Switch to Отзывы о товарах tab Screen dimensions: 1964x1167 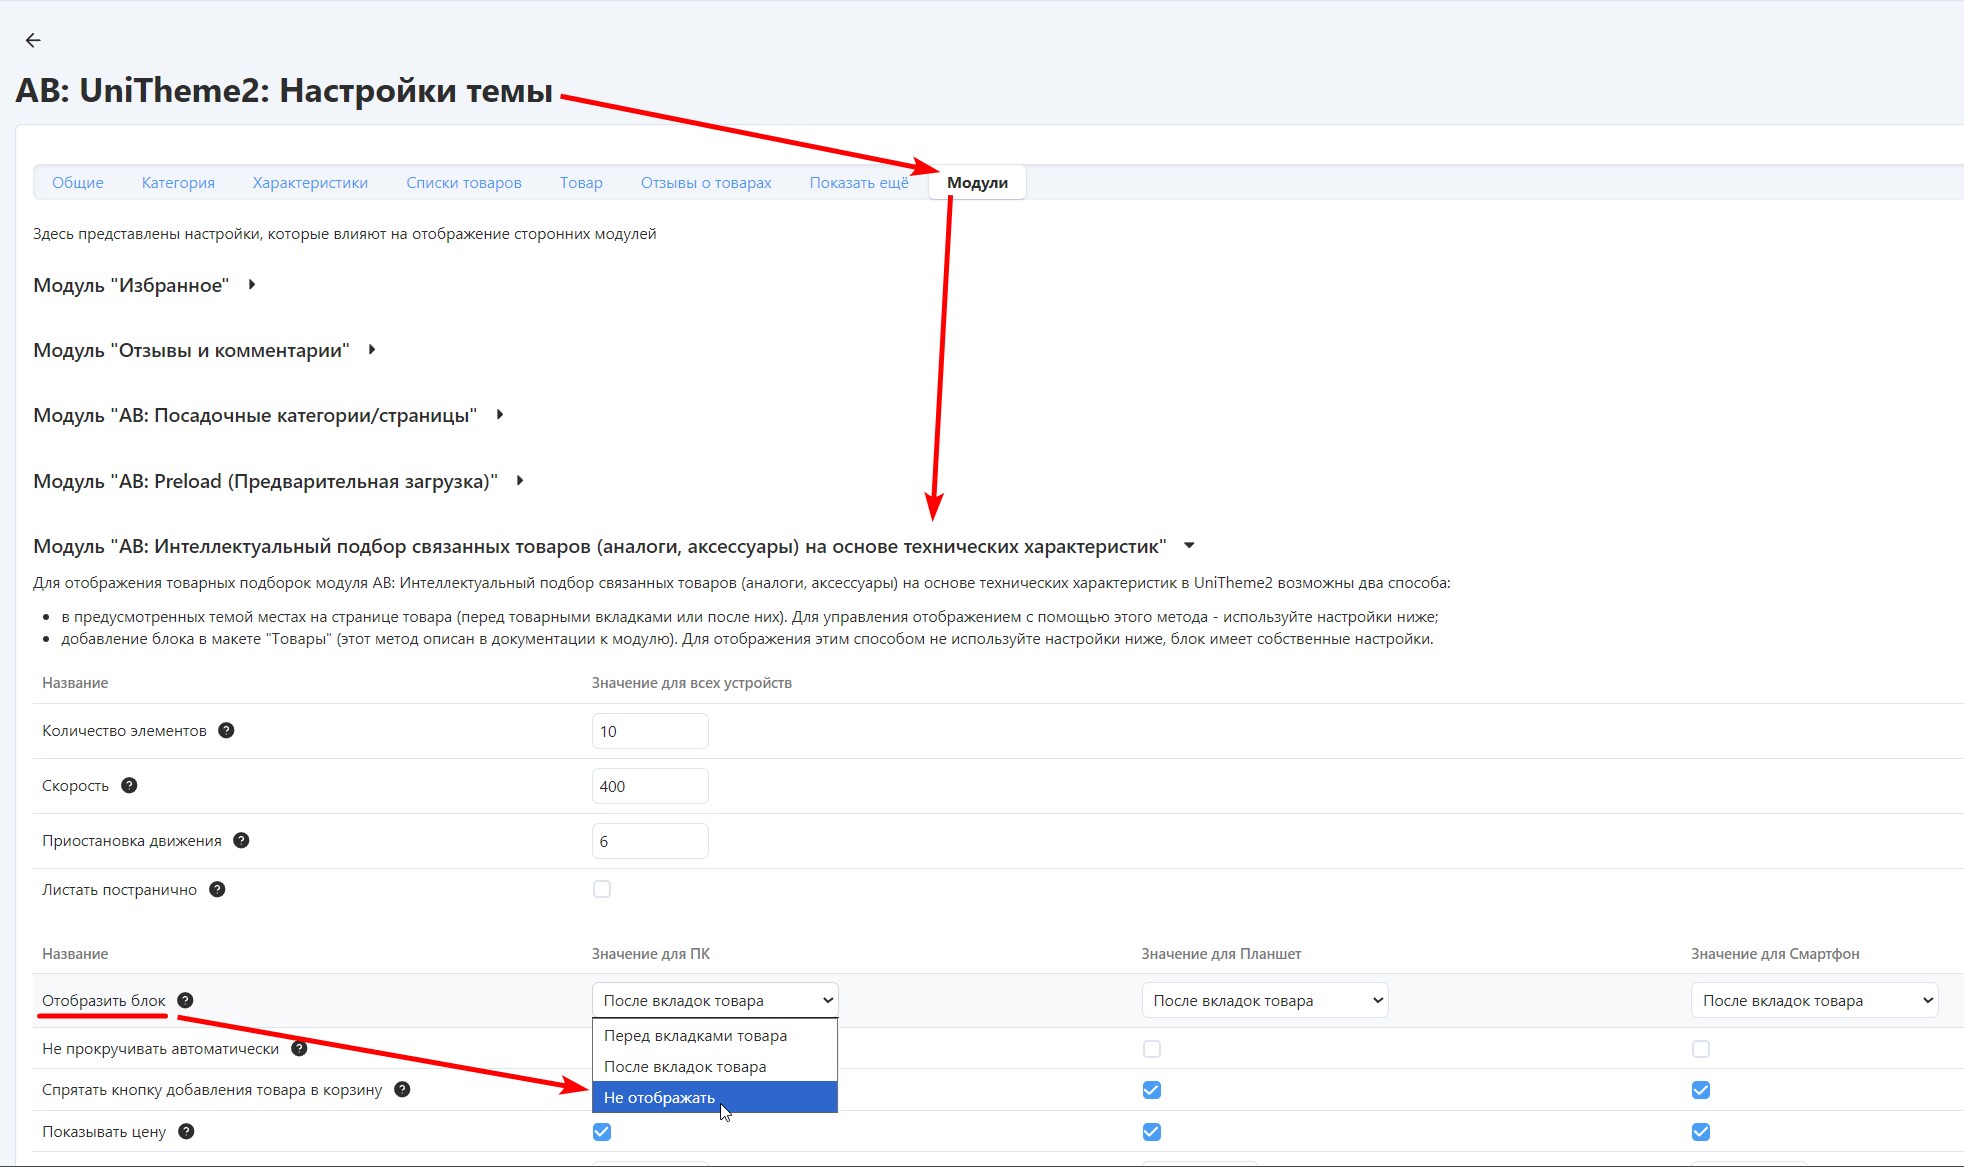pos(706,182)
